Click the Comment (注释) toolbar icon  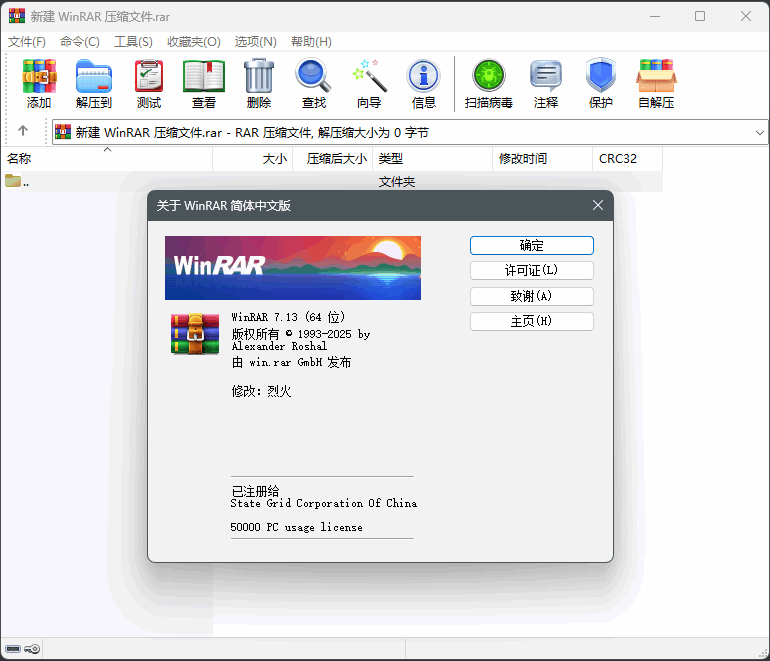[546, 76]
